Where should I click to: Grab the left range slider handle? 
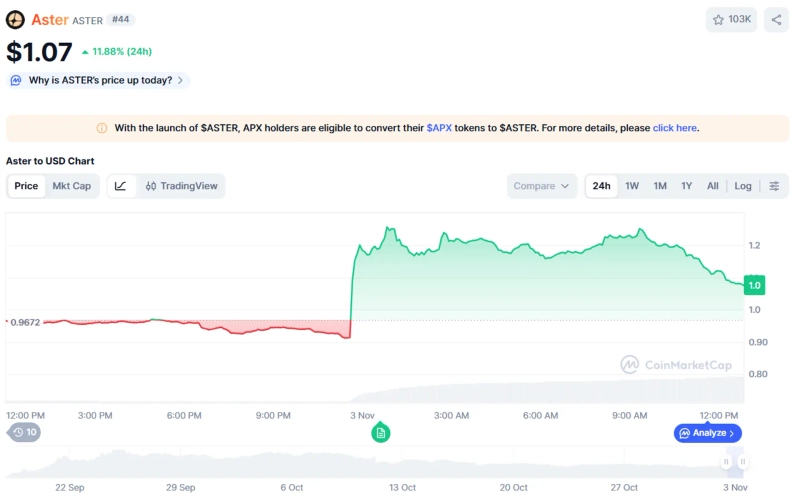click(726, 462)
